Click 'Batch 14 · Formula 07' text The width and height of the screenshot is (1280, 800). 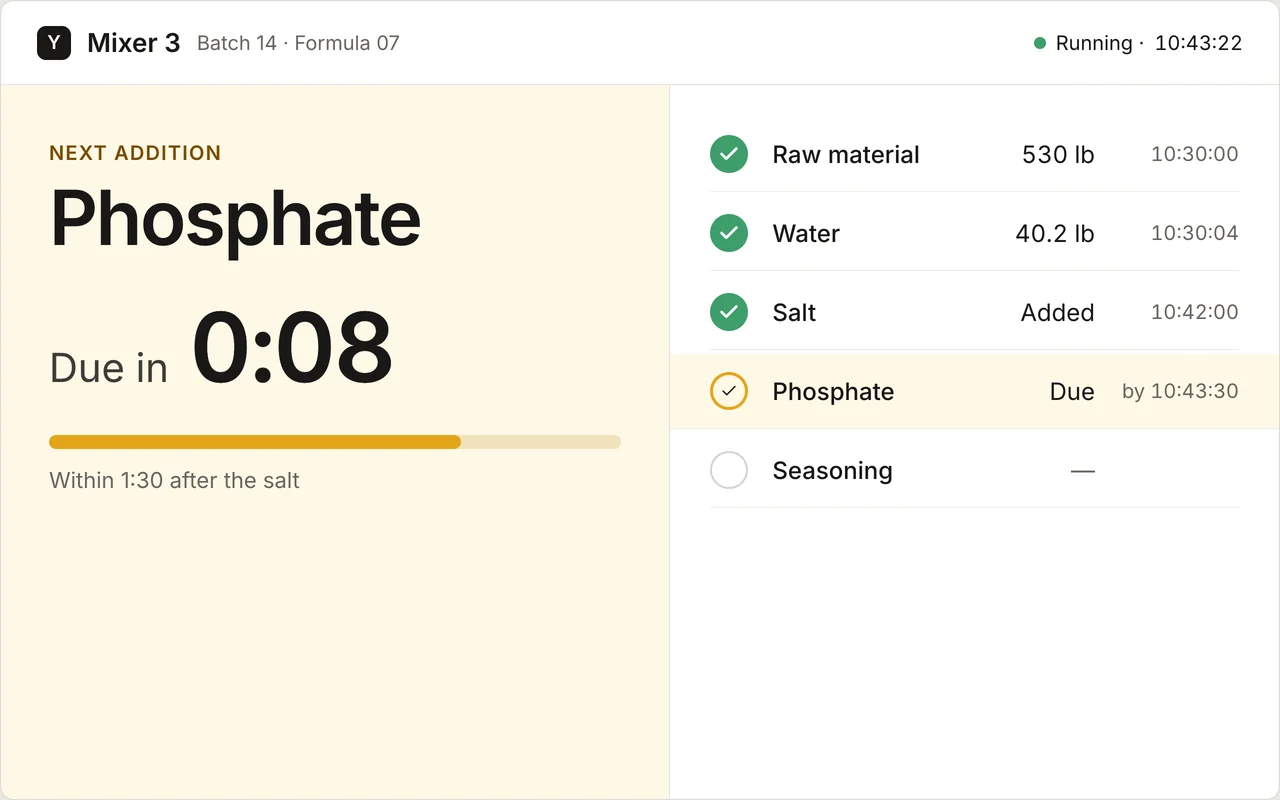click(298, 43)
